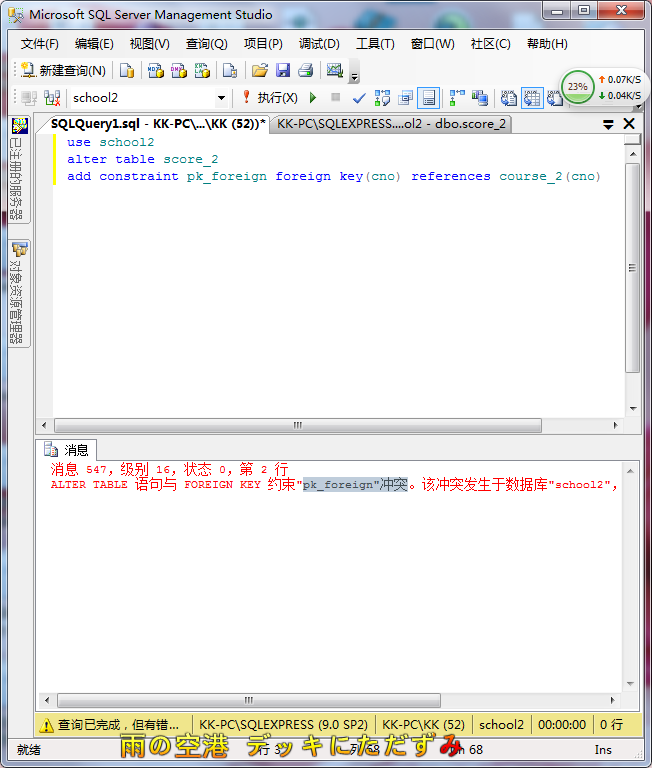Viewport: 652px width, 768px height.
Task: Click the Cancel Executing Query stop icon
Action: tap(336, 97)
